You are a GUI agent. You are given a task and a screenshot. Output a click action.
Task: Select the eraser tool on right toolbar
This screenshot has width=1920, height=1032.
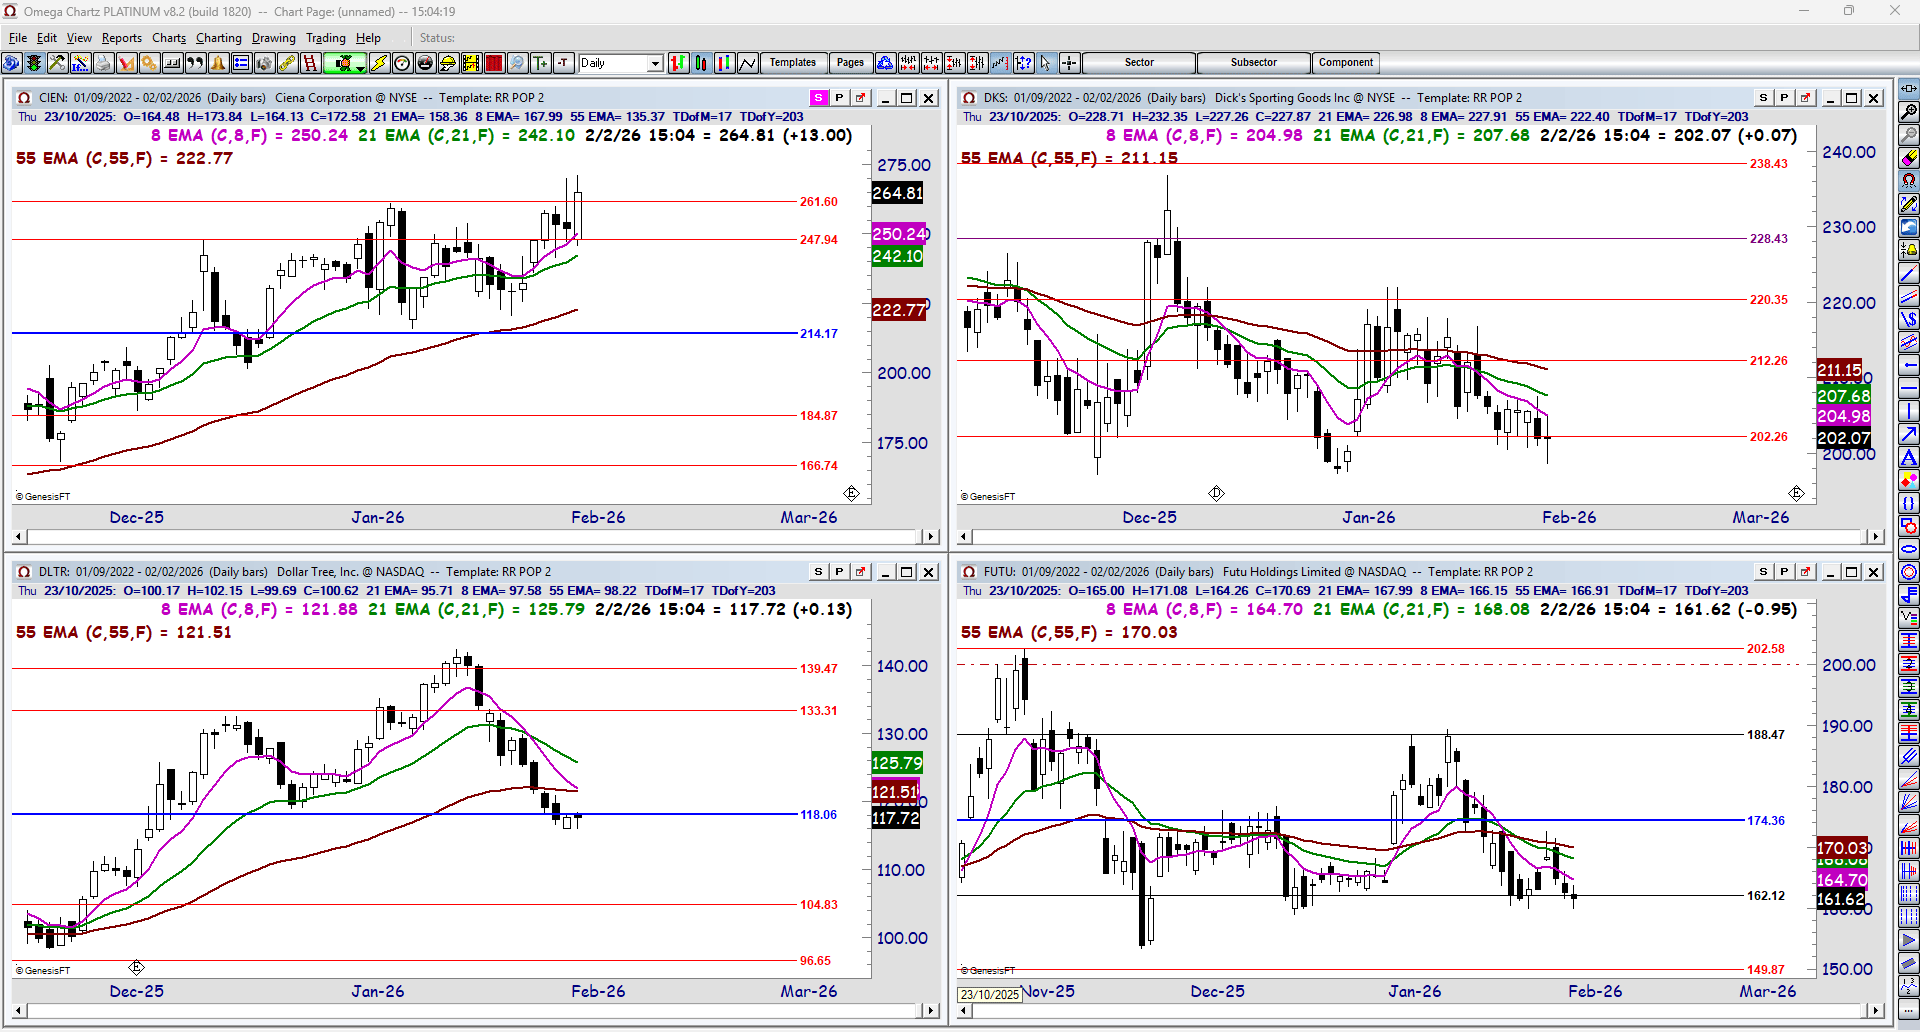click(1909, 158)
